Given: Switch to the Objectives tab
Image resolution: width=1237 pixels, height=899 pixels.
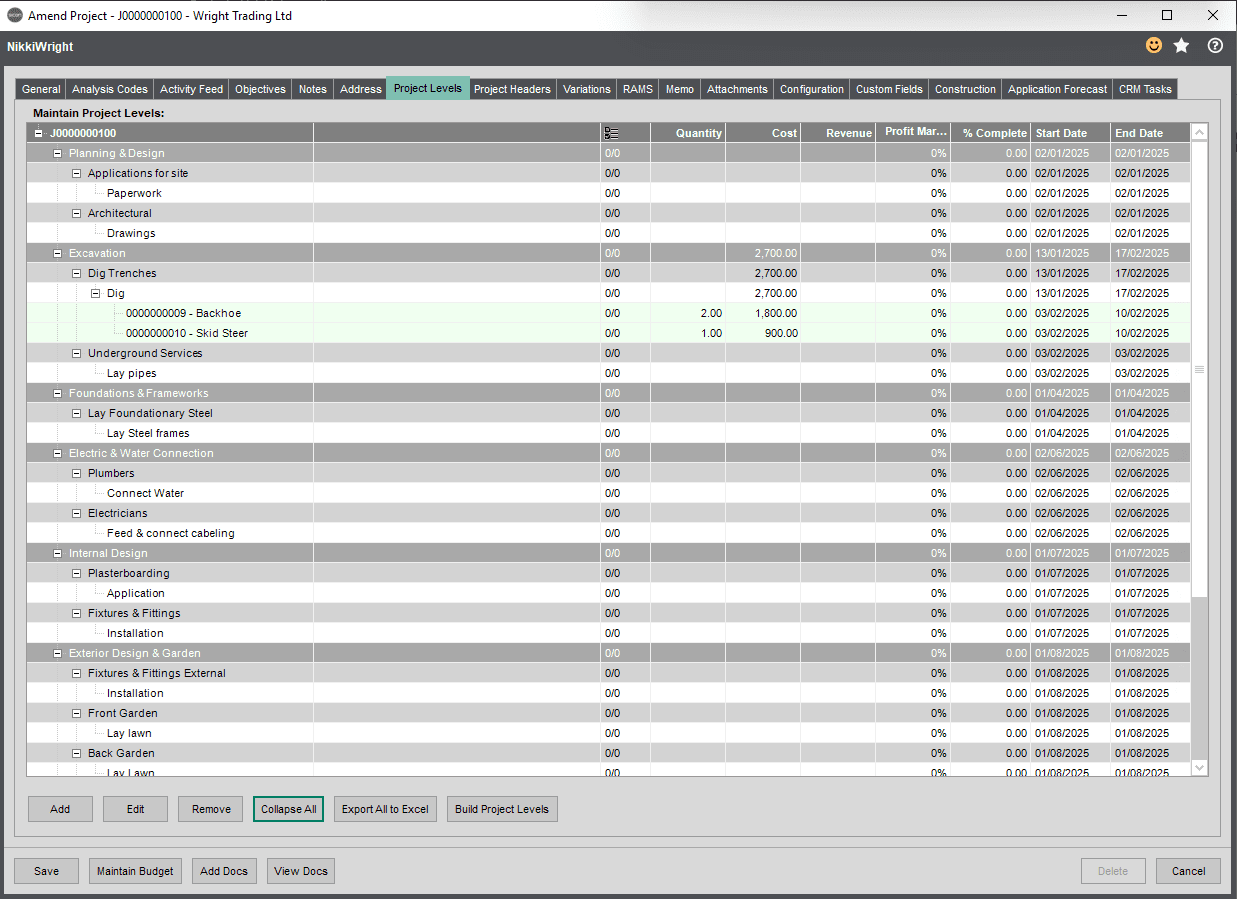Looking at the screenshot, I should coord(260,89).
